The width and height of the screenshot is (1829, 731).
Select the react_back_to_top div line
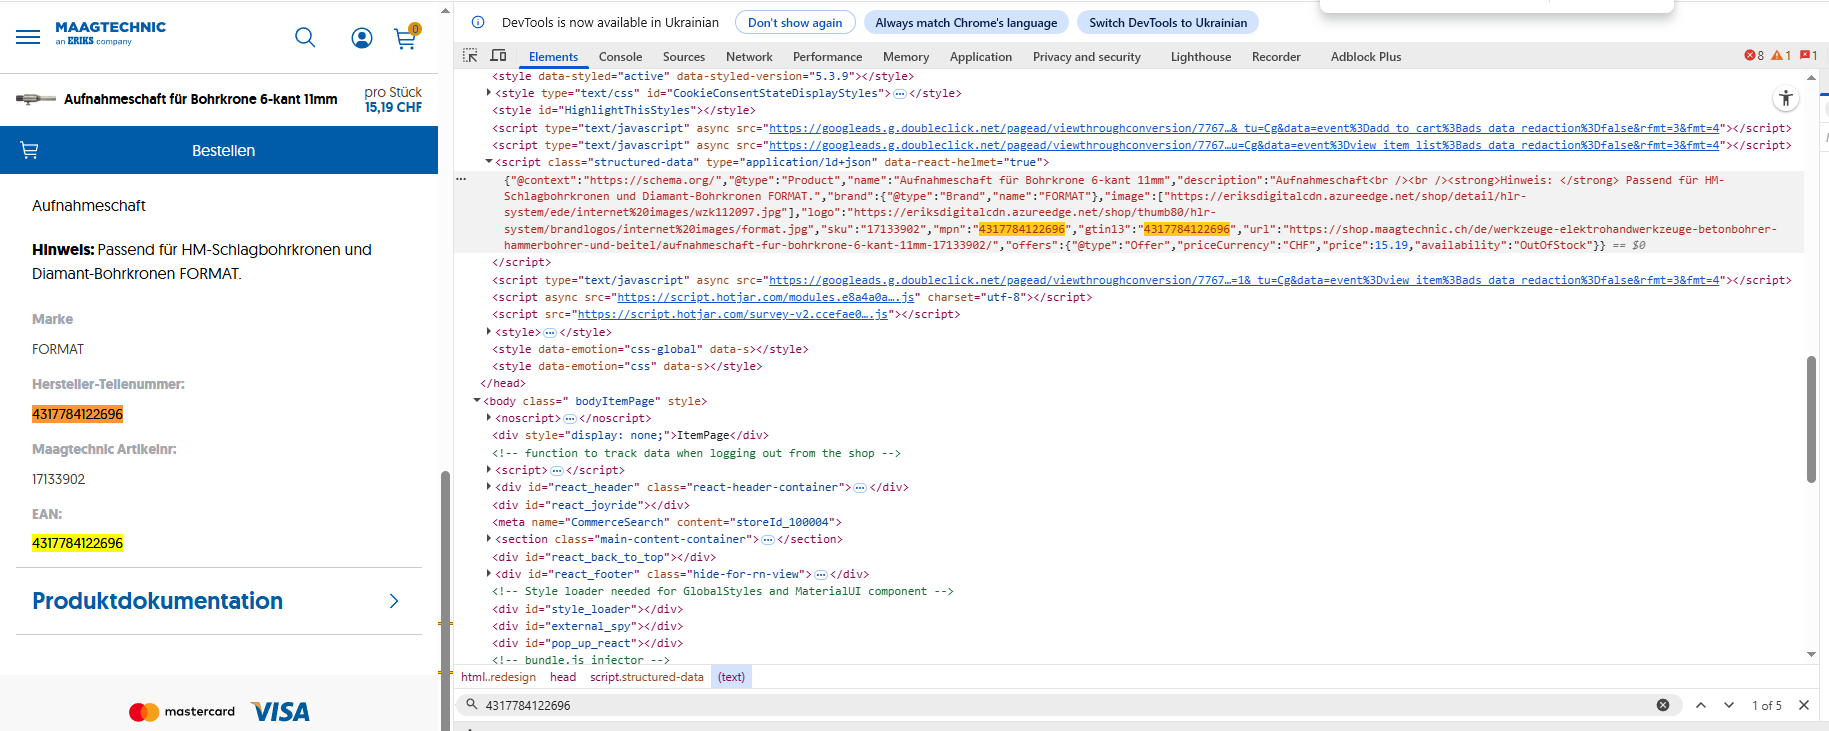603,557
